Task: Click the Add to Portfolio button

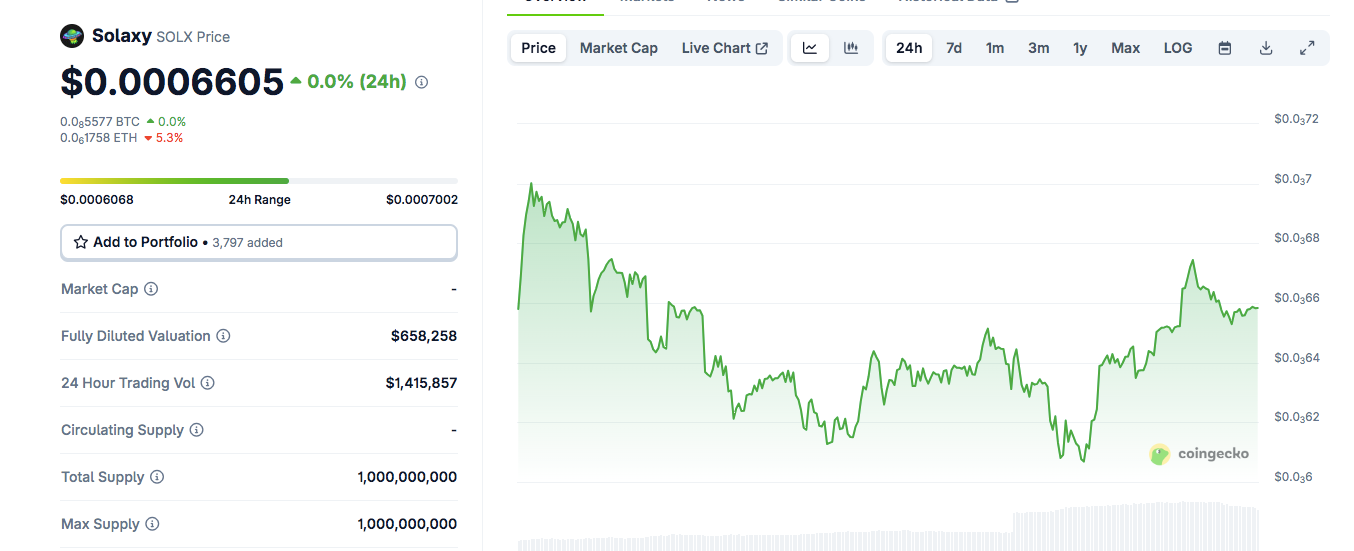Action: (x=259, y=242)
